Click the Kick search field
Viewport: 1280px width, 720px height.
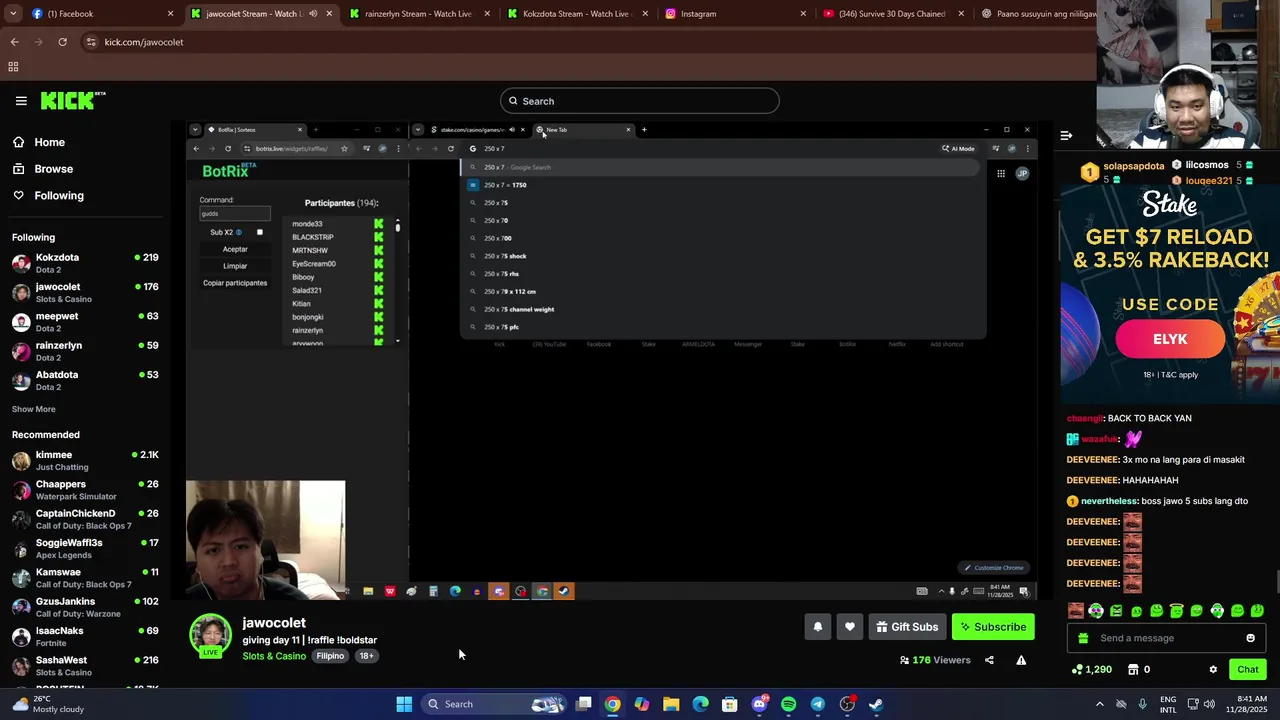pyautogui.click(x=640, y=101)
